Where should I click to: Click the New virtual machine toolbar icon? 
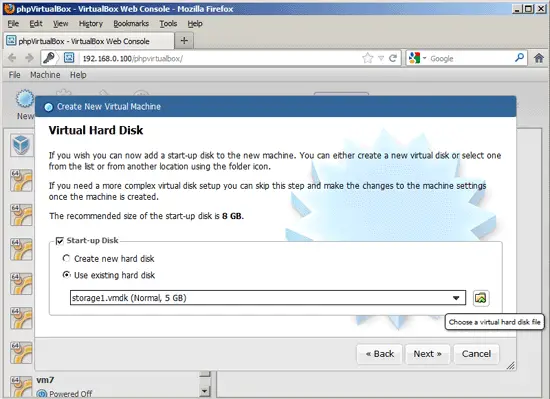[x=25, y=99]
